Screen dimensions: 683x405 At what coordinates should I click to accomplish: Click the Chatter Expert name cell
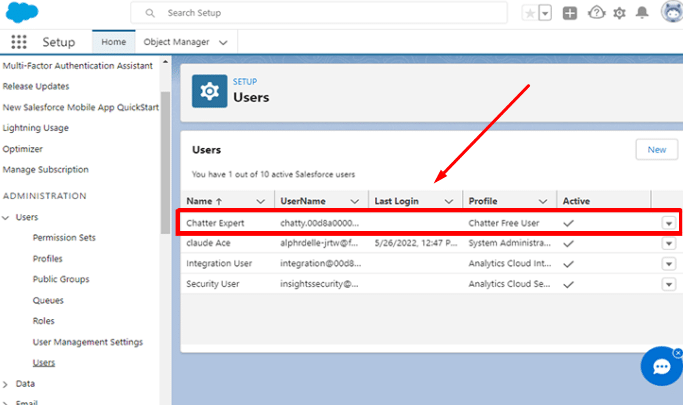click(x=215, y=223)
